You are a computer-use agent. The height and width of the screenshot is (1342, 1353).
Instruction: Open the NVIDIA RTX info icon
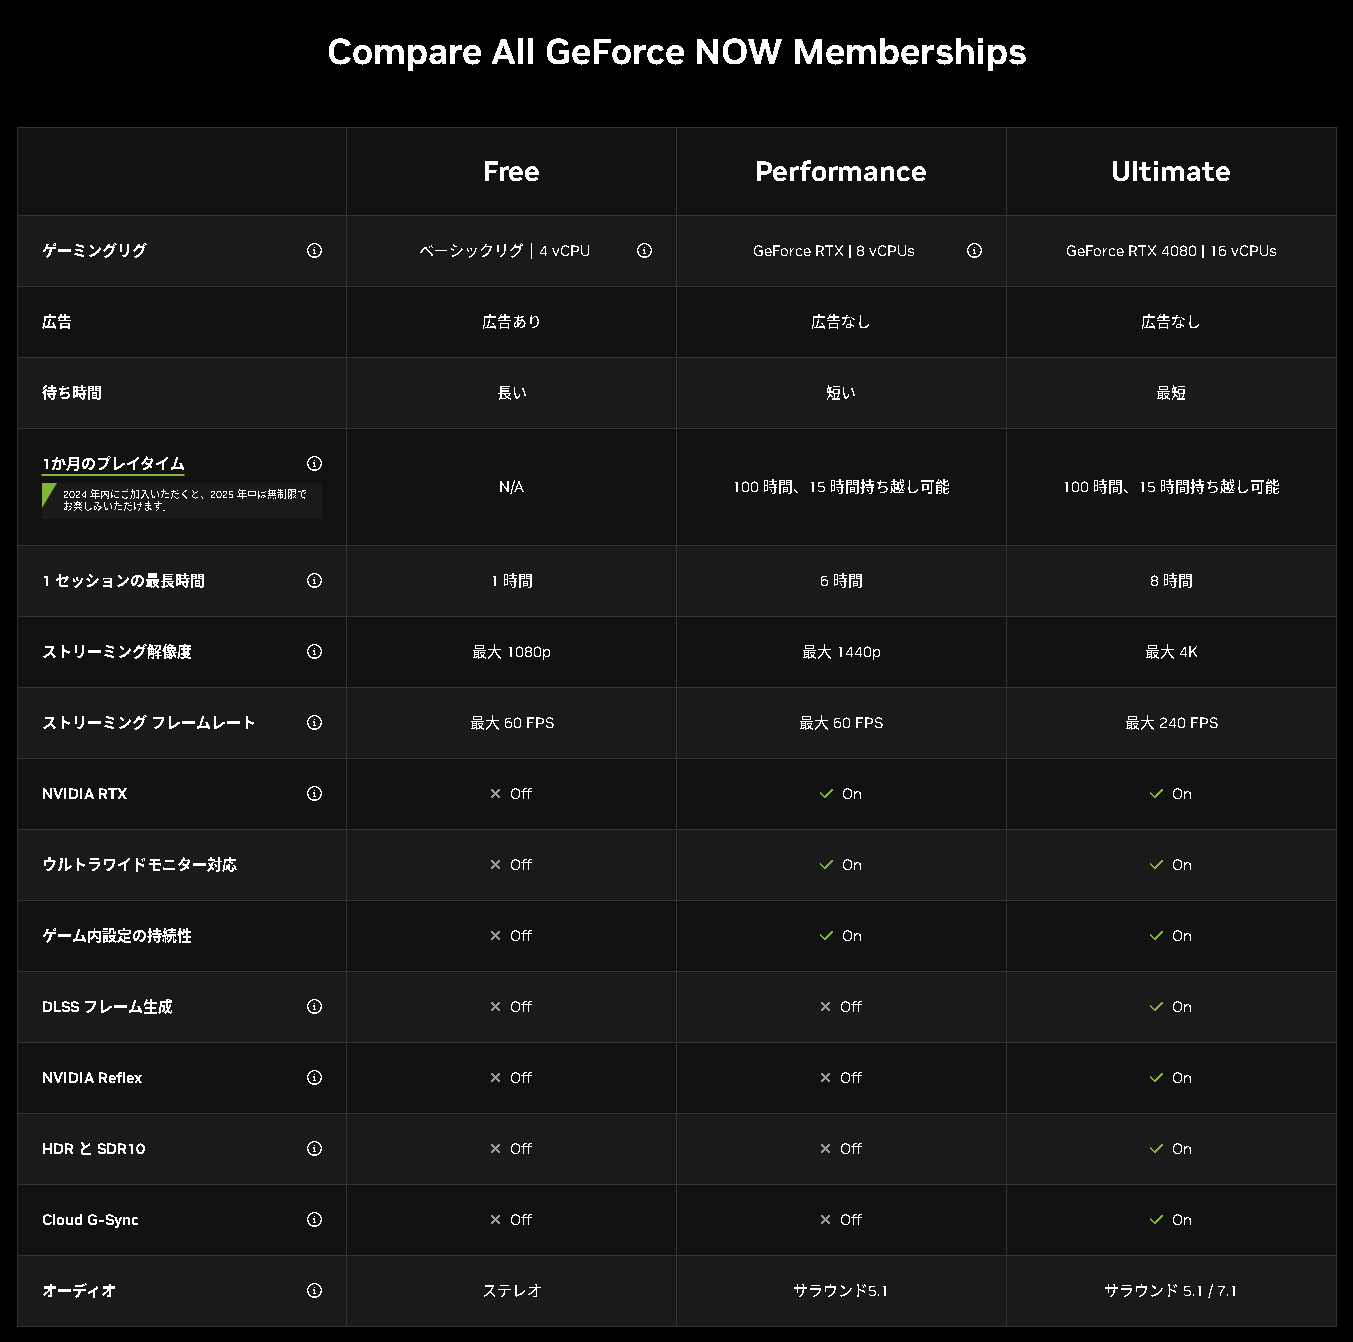pyautogui.click(x=314, y=794)
